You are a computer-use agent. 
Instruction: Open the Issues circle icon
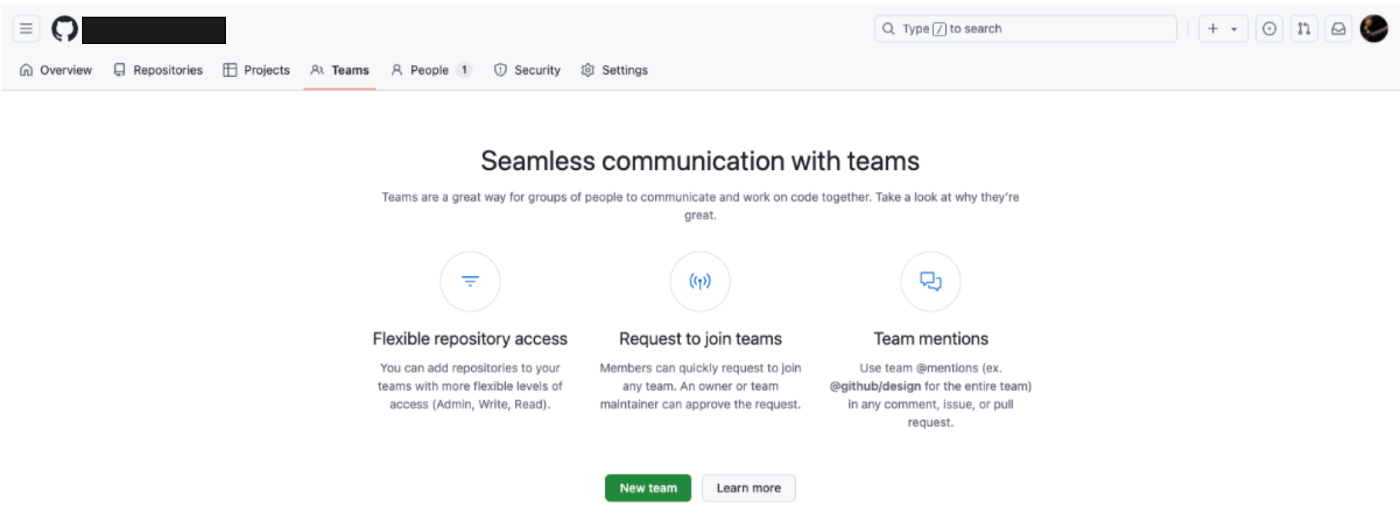pos(1270,29)
